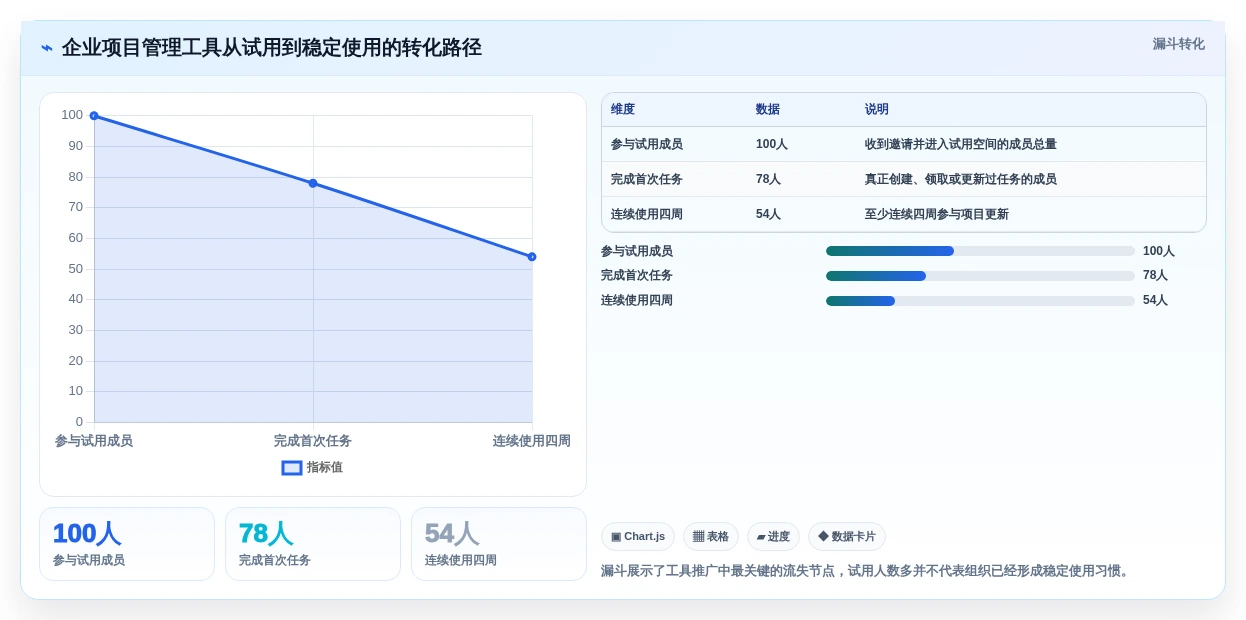Select the chart data point for 连续使用四周
Viewport: 1246px width, 620px height.
click(x=532, y=257)
